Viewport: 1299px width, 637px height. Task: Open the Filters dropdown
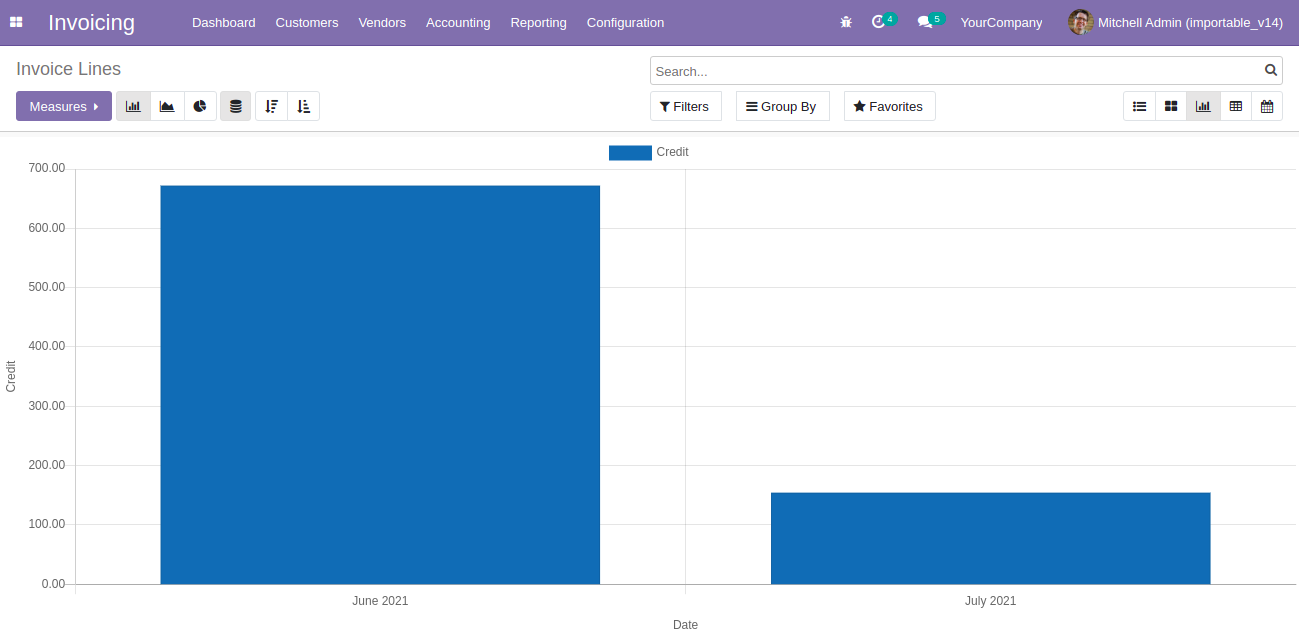(x=686, y=106)
